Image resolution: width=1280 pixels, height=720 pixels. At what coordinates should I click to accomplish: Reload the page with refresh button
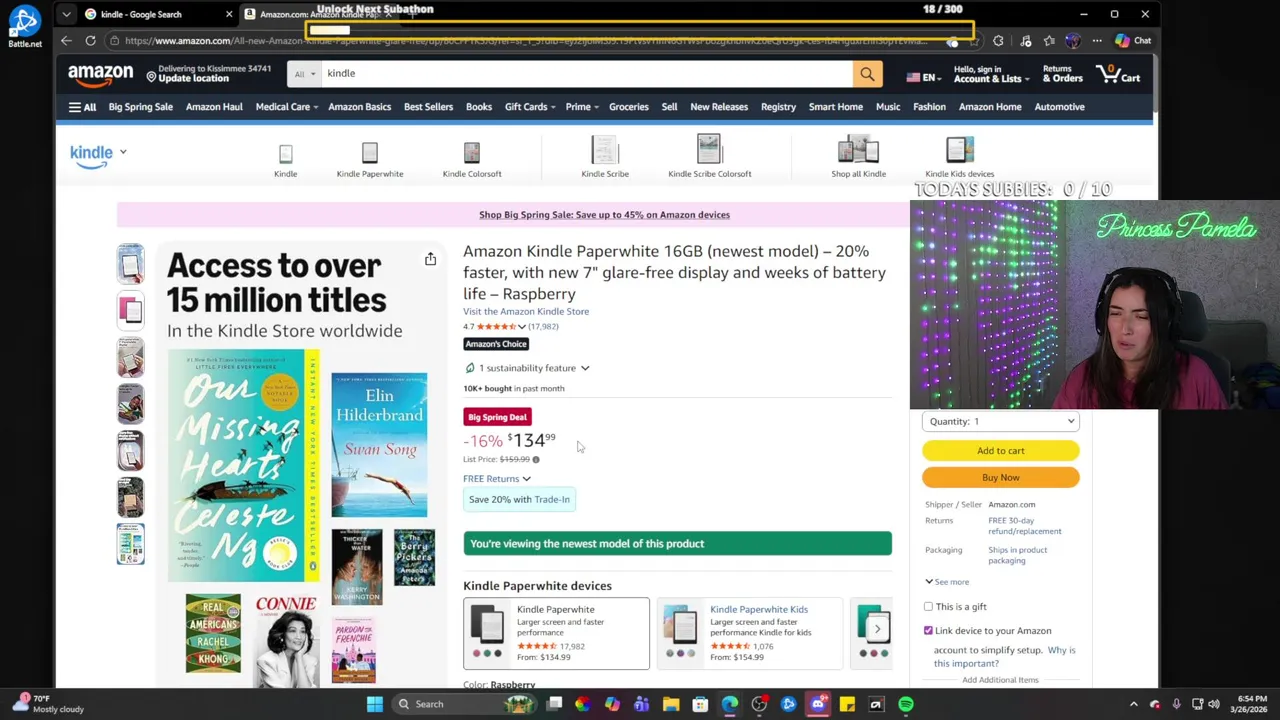pos(90,41)
